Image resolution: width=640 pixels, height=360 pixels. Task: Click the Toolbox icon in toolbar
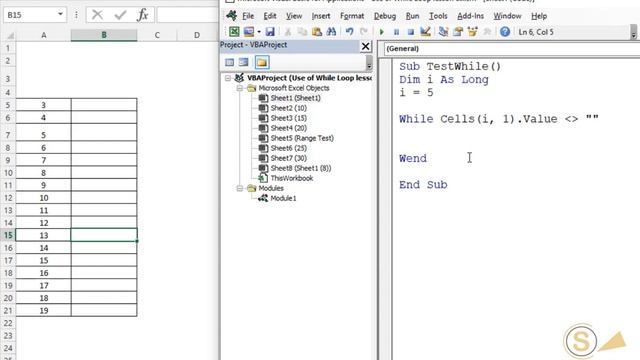click(x=487, y=31)
